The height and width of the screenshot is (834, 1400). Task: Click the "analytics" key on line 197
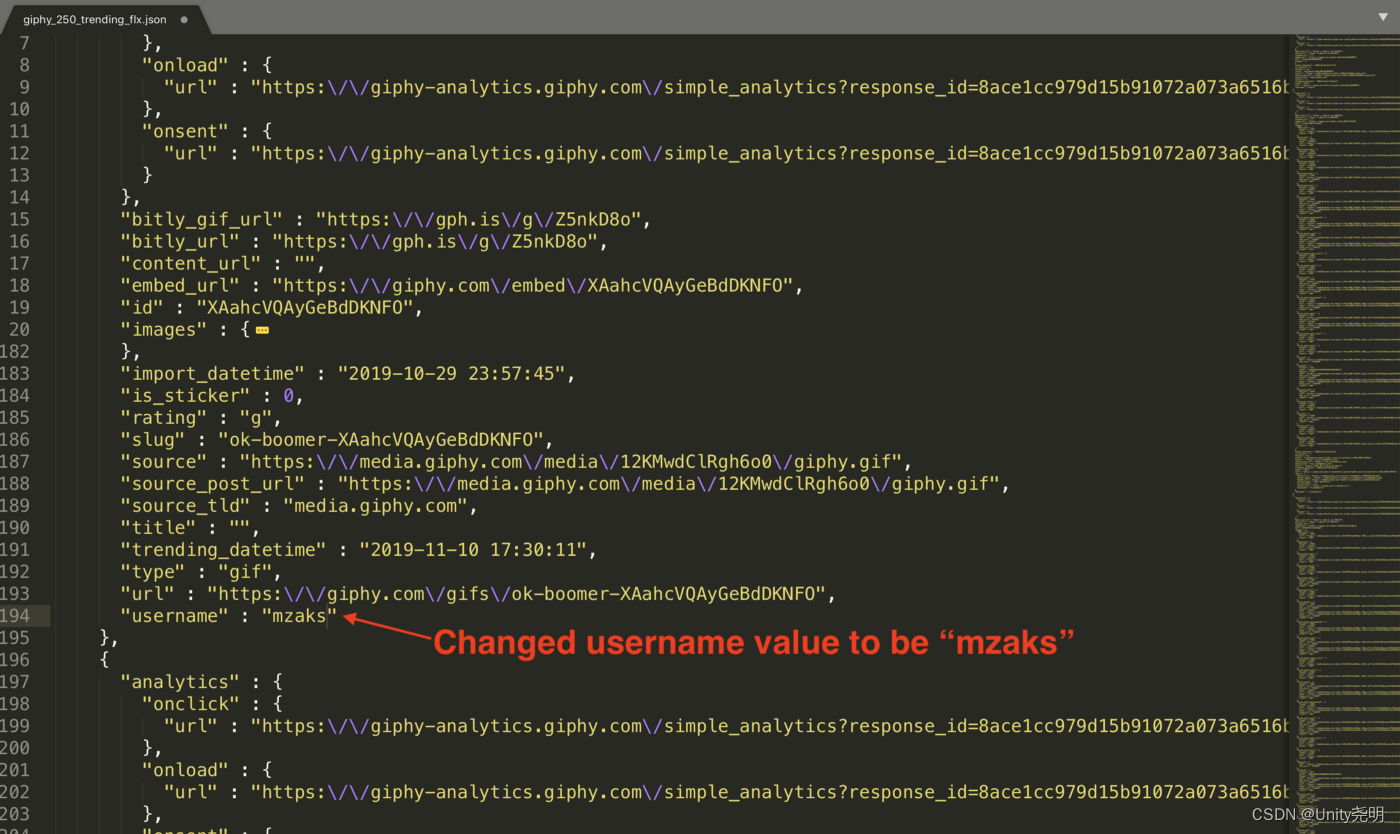point(180,681)
